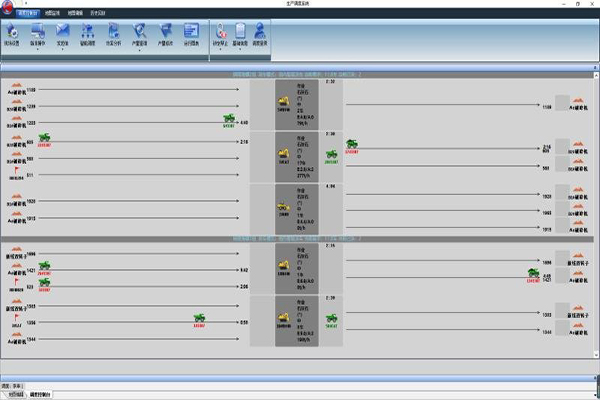
Task: Select the truck beside the 0:50 label
Action: [x=199, y=318]
